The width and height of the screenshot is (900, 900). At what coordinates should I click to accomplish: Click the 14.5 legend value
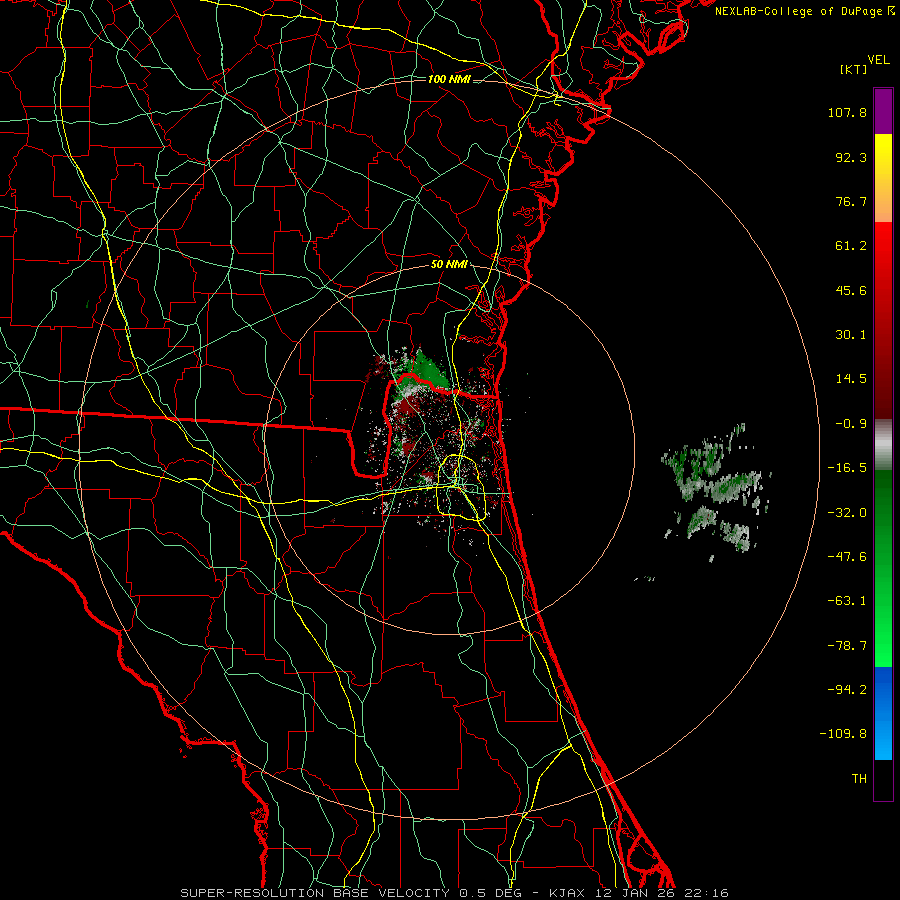(x=851, y=379)
